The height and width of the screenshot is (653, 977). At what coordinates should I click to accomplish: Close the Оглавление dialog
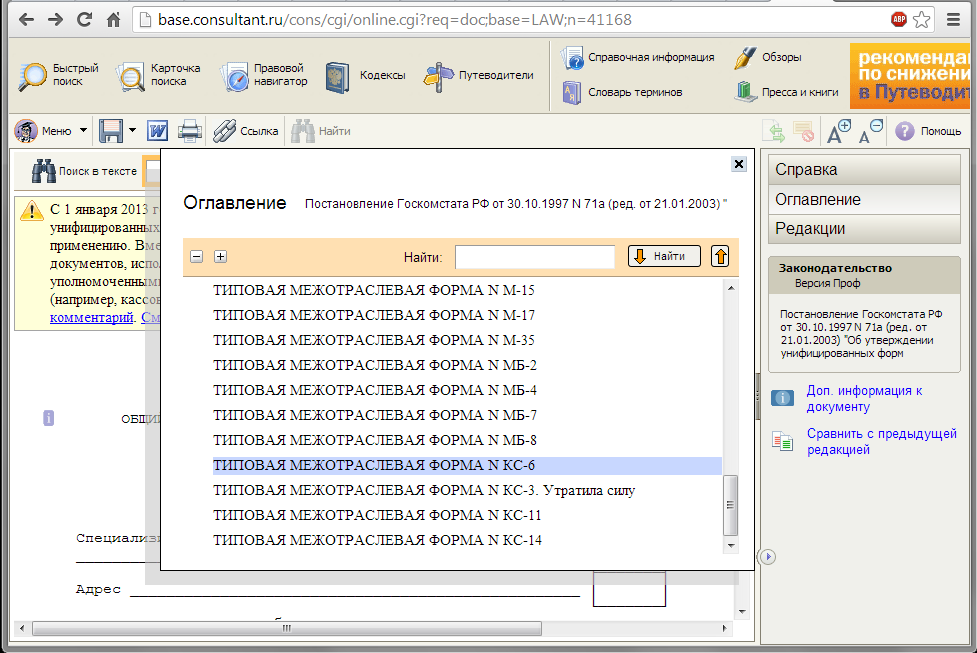point(738,164)
